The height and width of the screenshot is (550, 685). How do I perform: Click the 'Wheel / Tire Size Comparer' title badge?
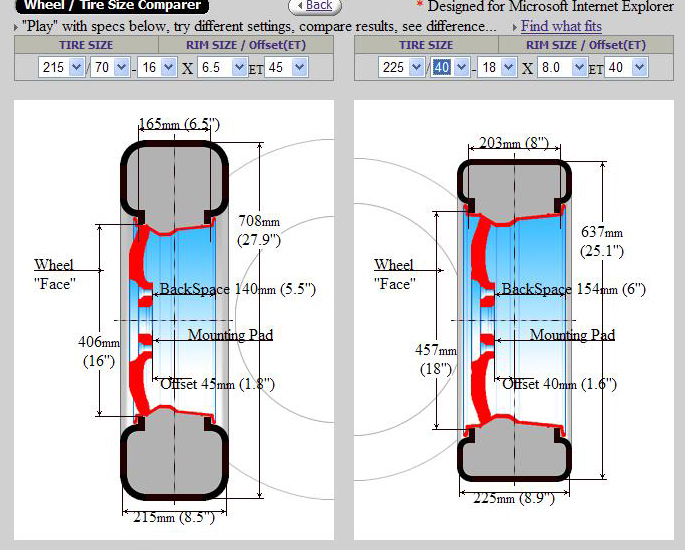[112, 6]
